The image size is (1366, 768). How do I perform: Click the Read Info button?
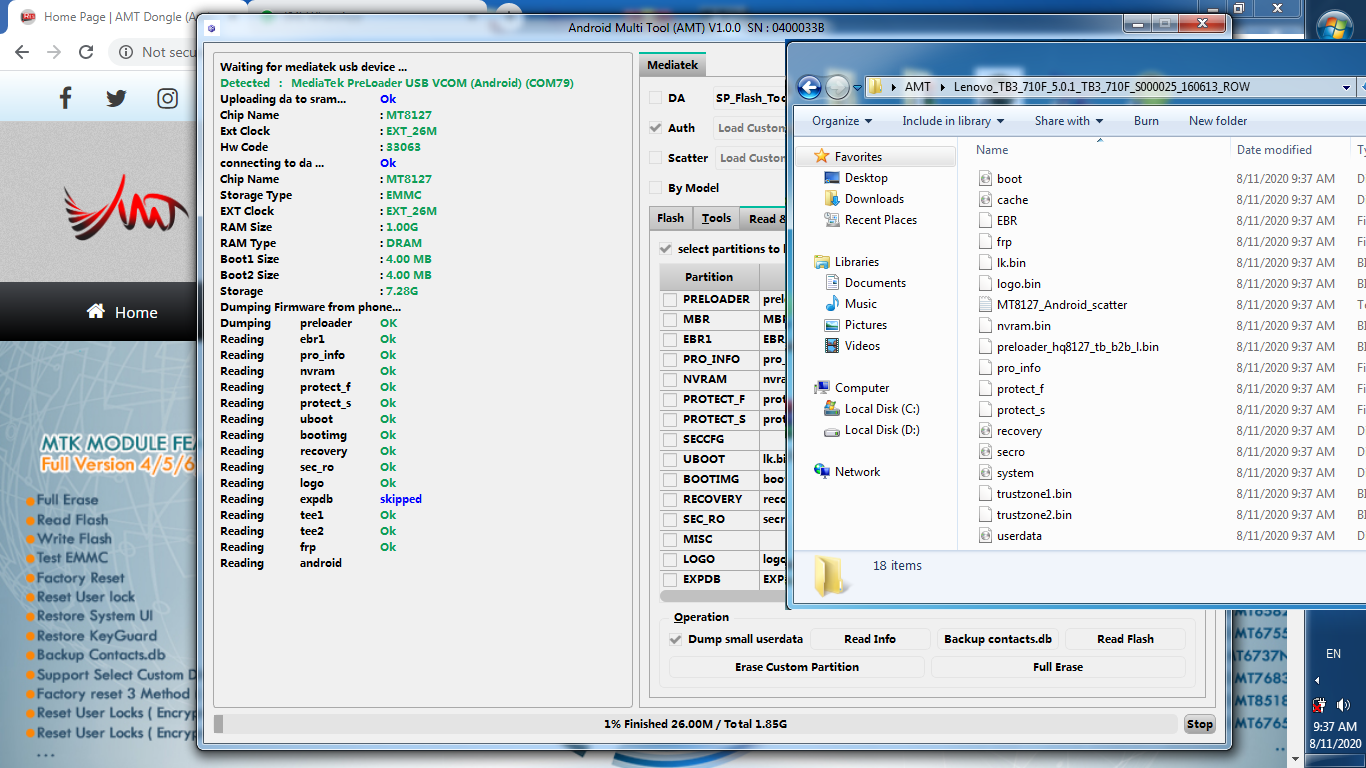point(870,639)
